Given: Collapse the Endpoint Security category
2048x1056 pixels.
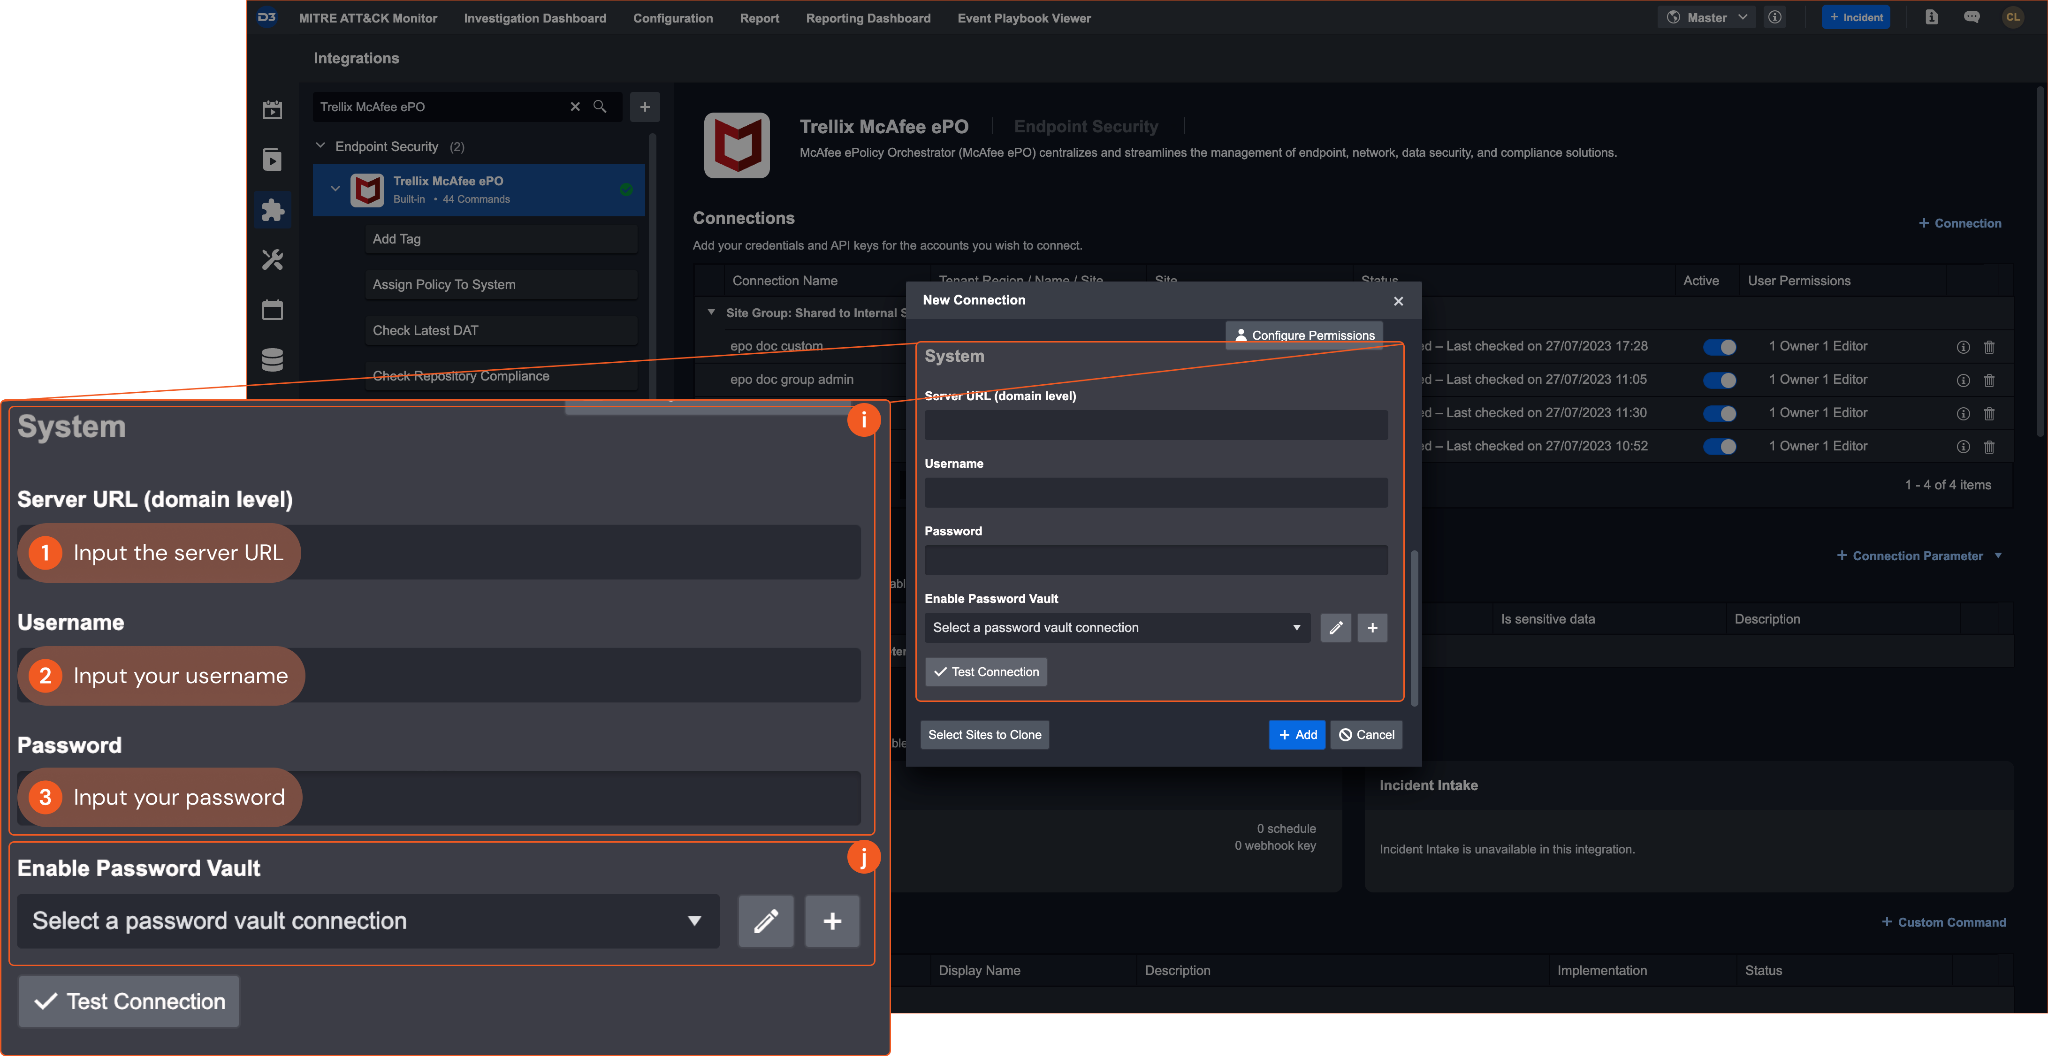Looking at the screenshot, I should (321, 146).
